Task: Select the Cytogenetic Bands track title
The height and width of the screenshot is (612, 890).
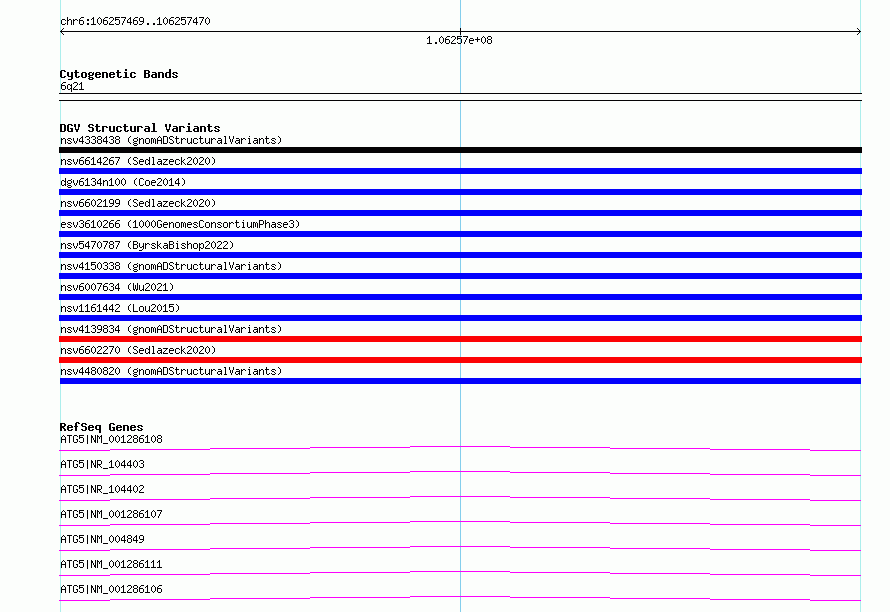Action: coord(119,74)
